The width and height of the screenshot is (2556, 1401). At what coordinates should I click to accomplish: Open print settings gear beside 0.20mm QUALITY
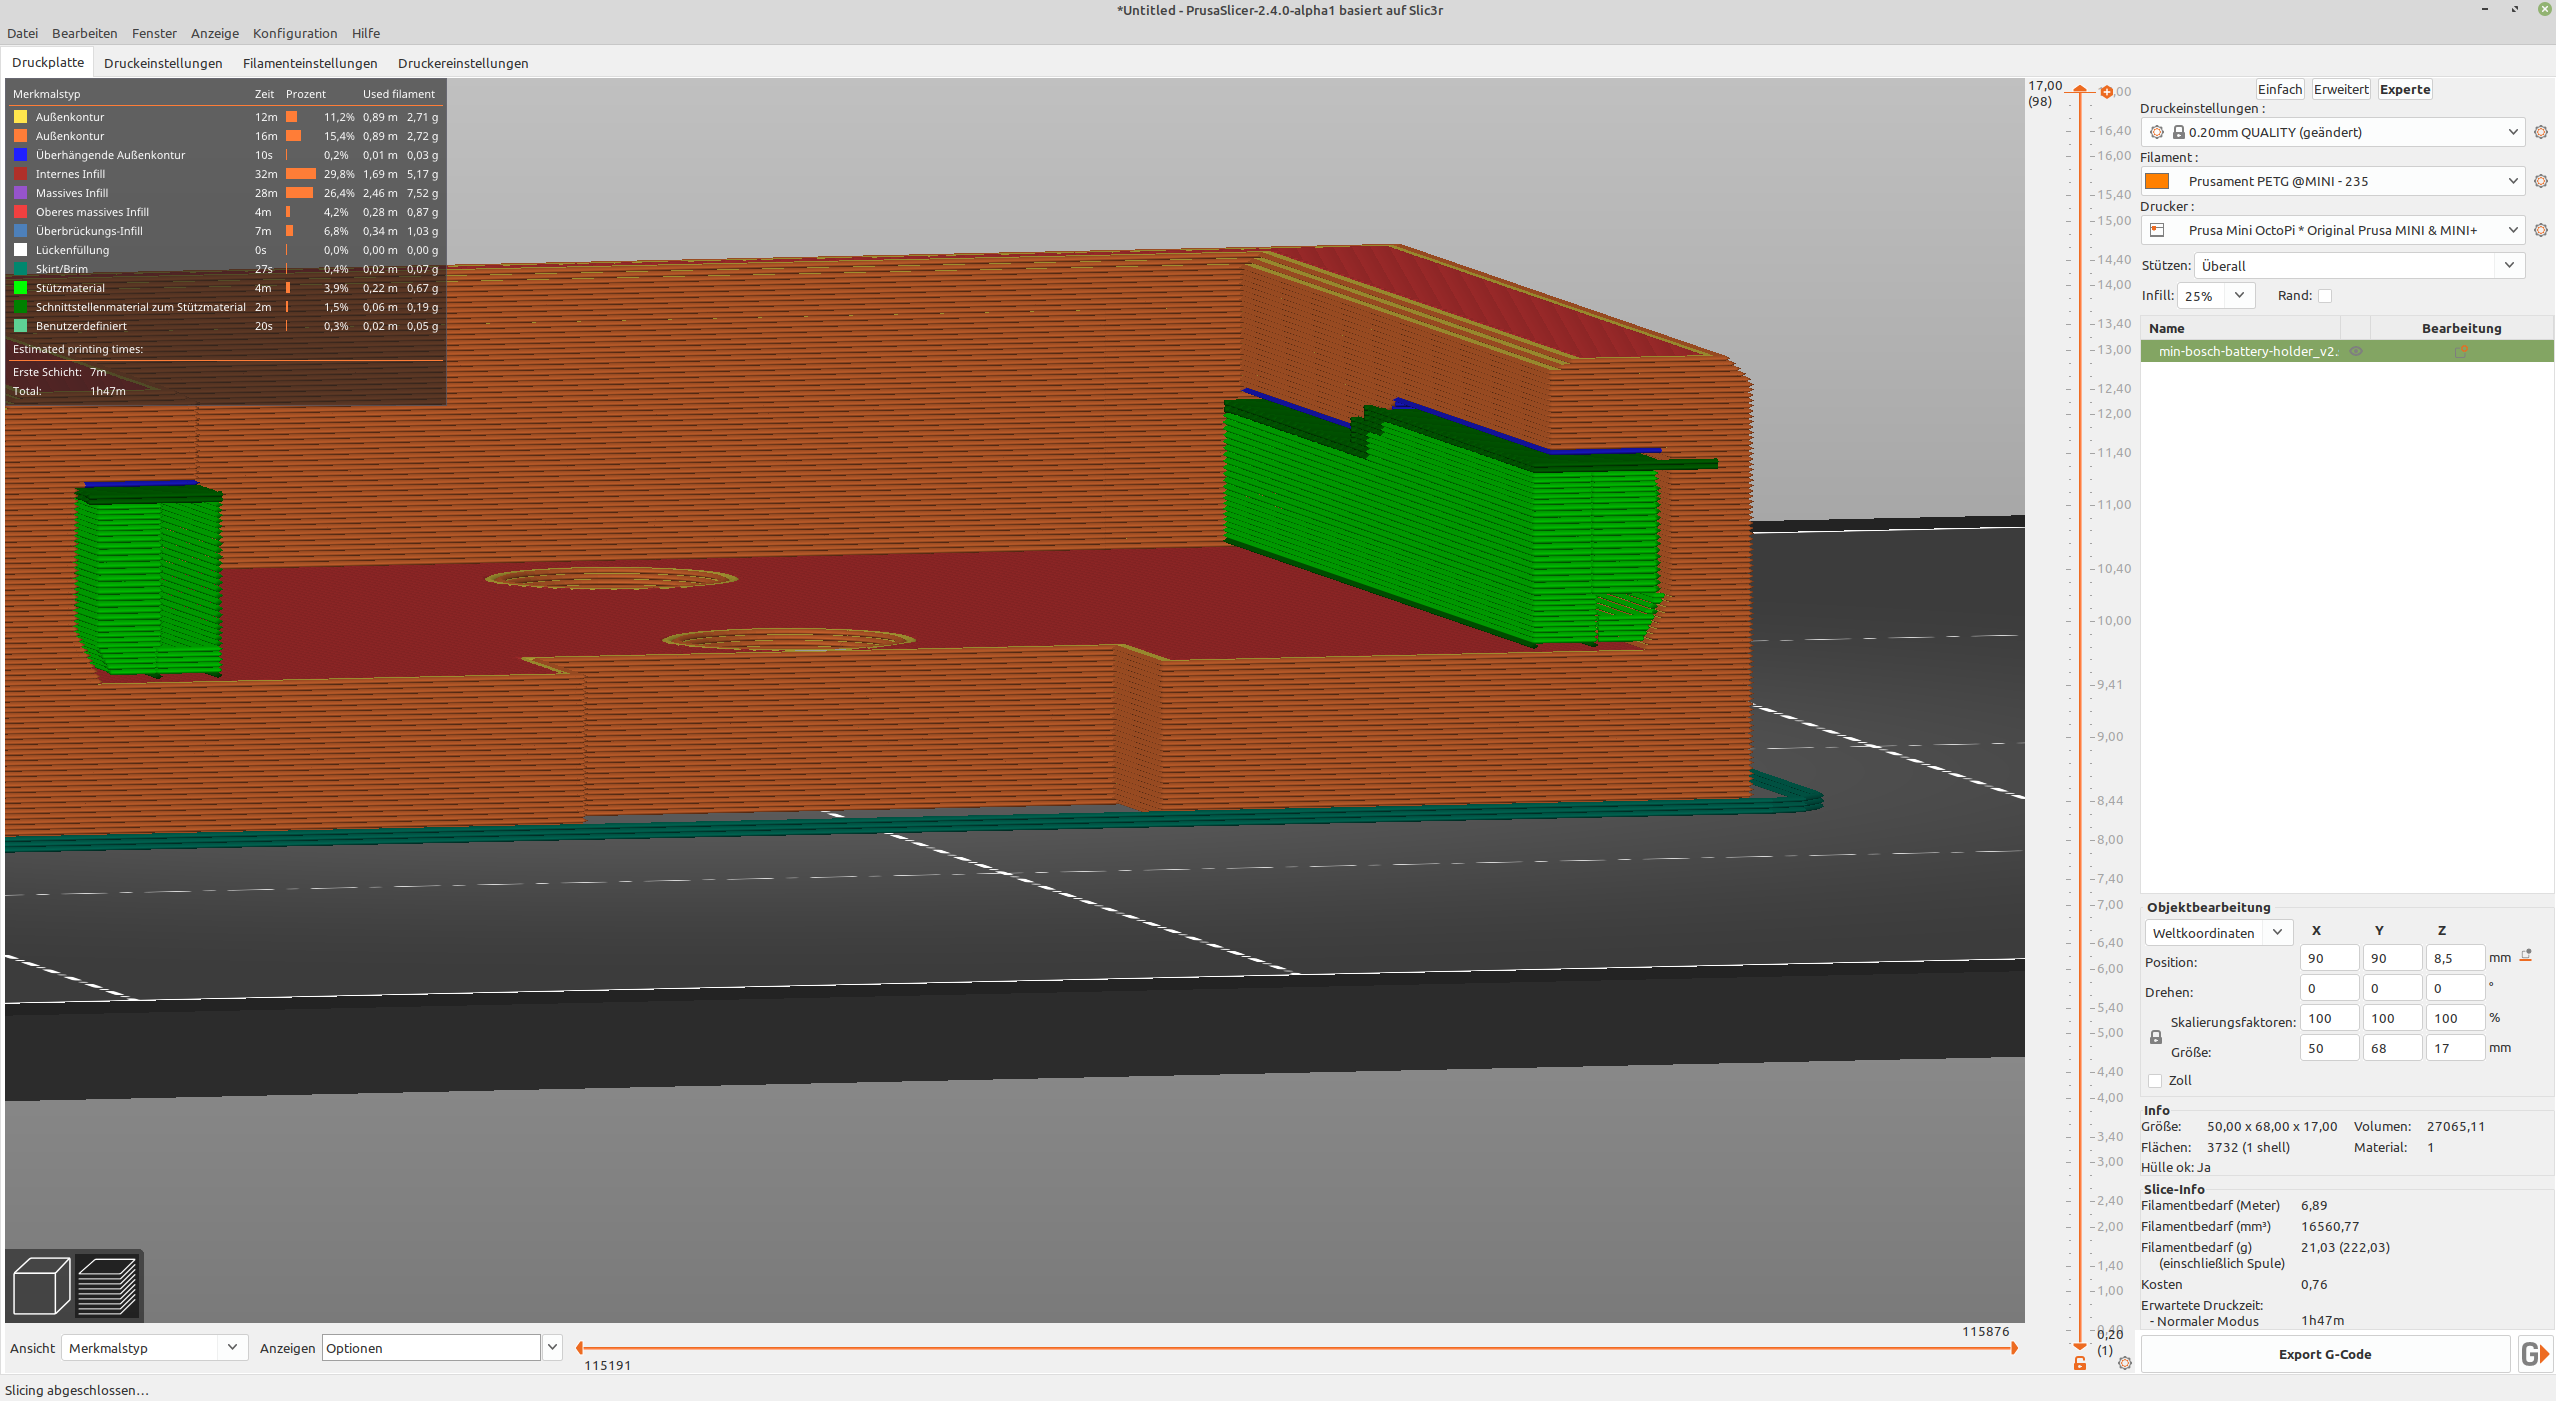(2541, 132)
